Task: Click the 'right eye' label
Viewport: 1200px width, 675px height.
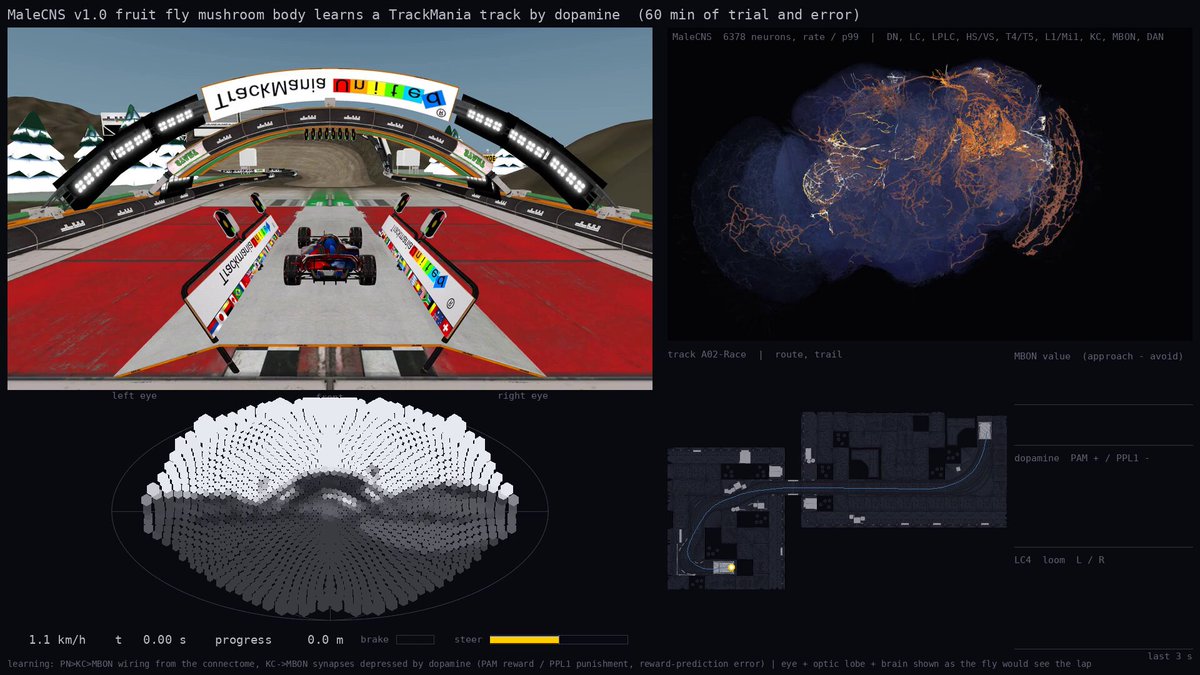Action: click(524, 396)
